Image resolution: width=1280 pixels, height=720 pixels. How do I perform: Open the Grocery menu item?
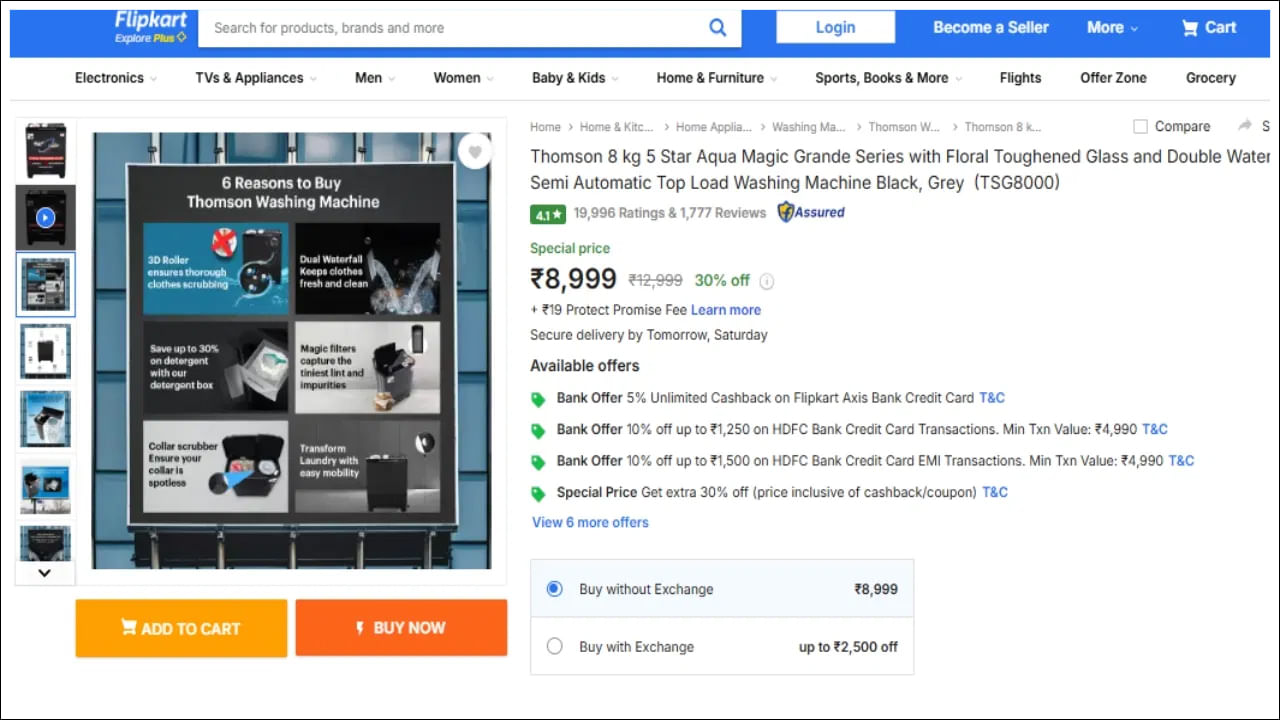1210,78
